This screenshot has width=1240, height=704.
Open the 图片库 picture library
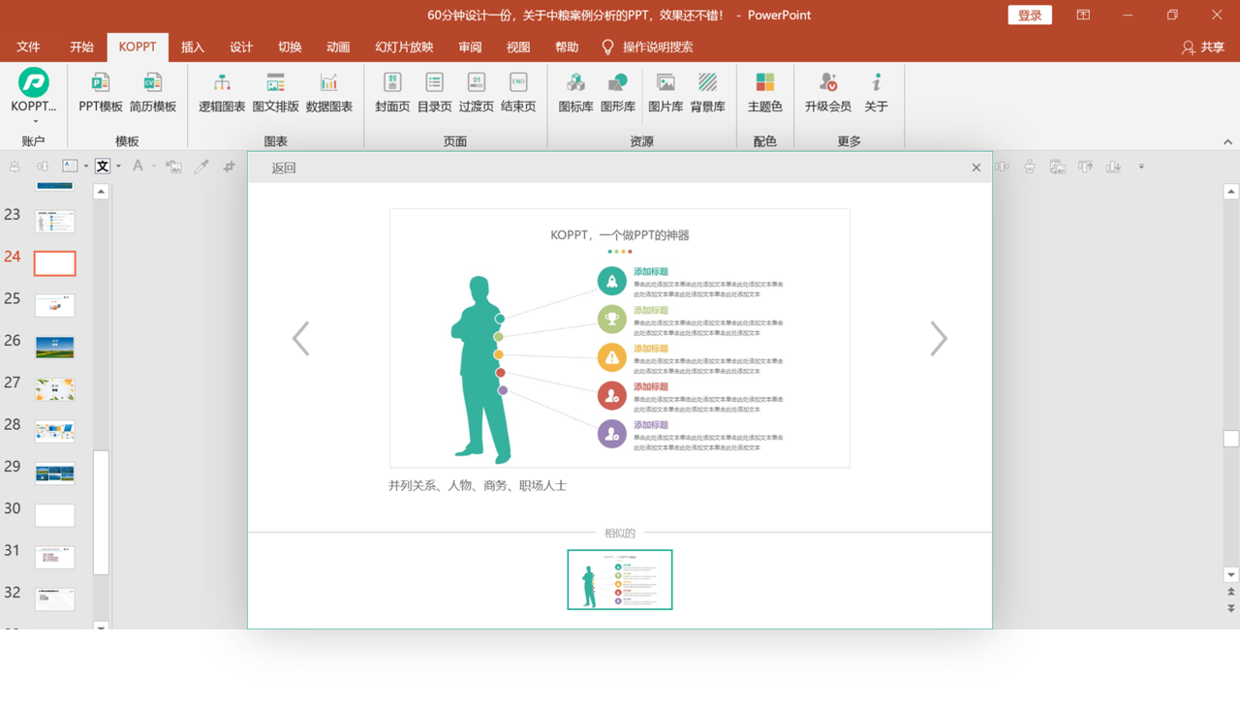tap(665, 92)
